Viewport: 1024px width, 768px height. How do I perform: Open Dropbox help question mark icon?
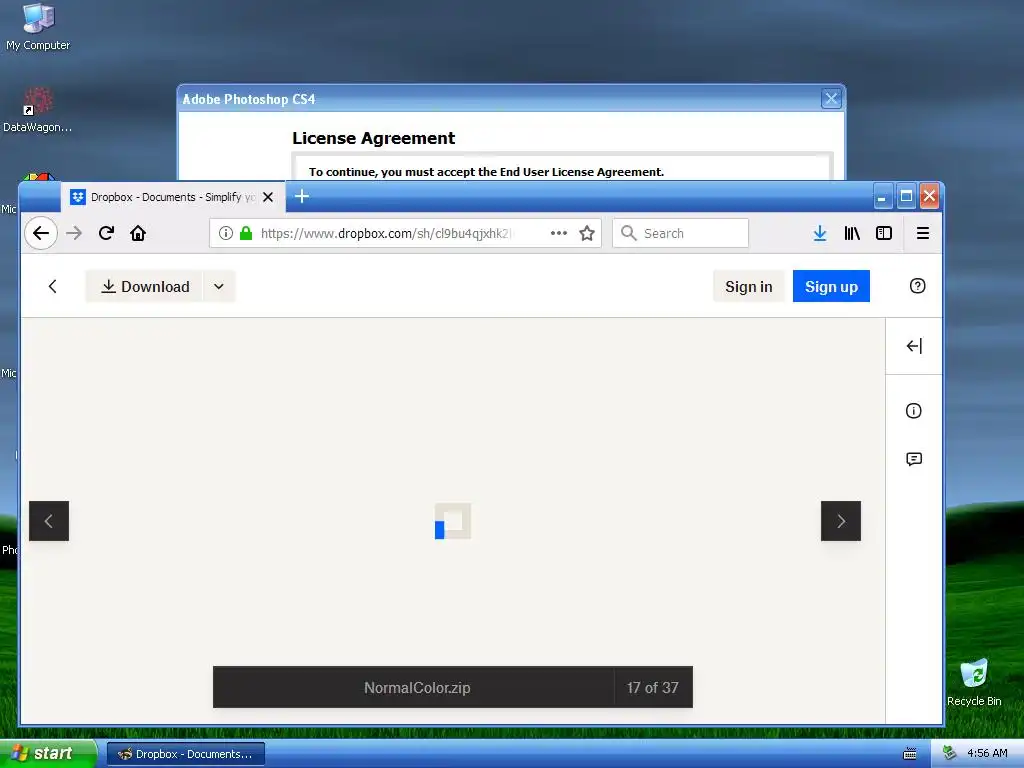[x=918, y=286]
